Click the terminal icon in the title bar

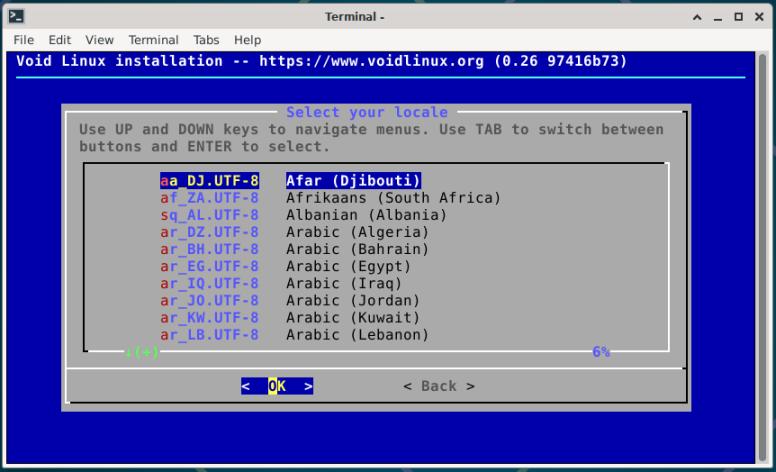coord(16,16)
